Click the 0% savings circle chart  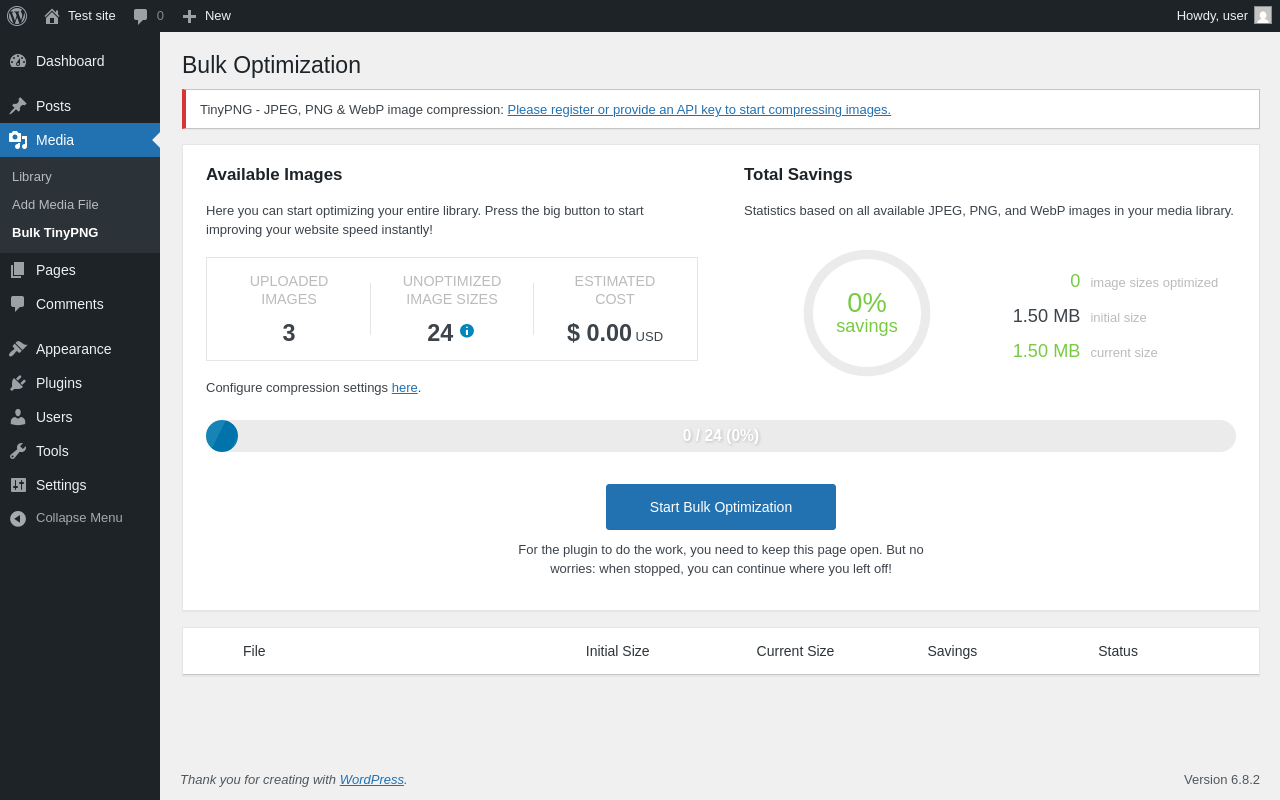866,313
